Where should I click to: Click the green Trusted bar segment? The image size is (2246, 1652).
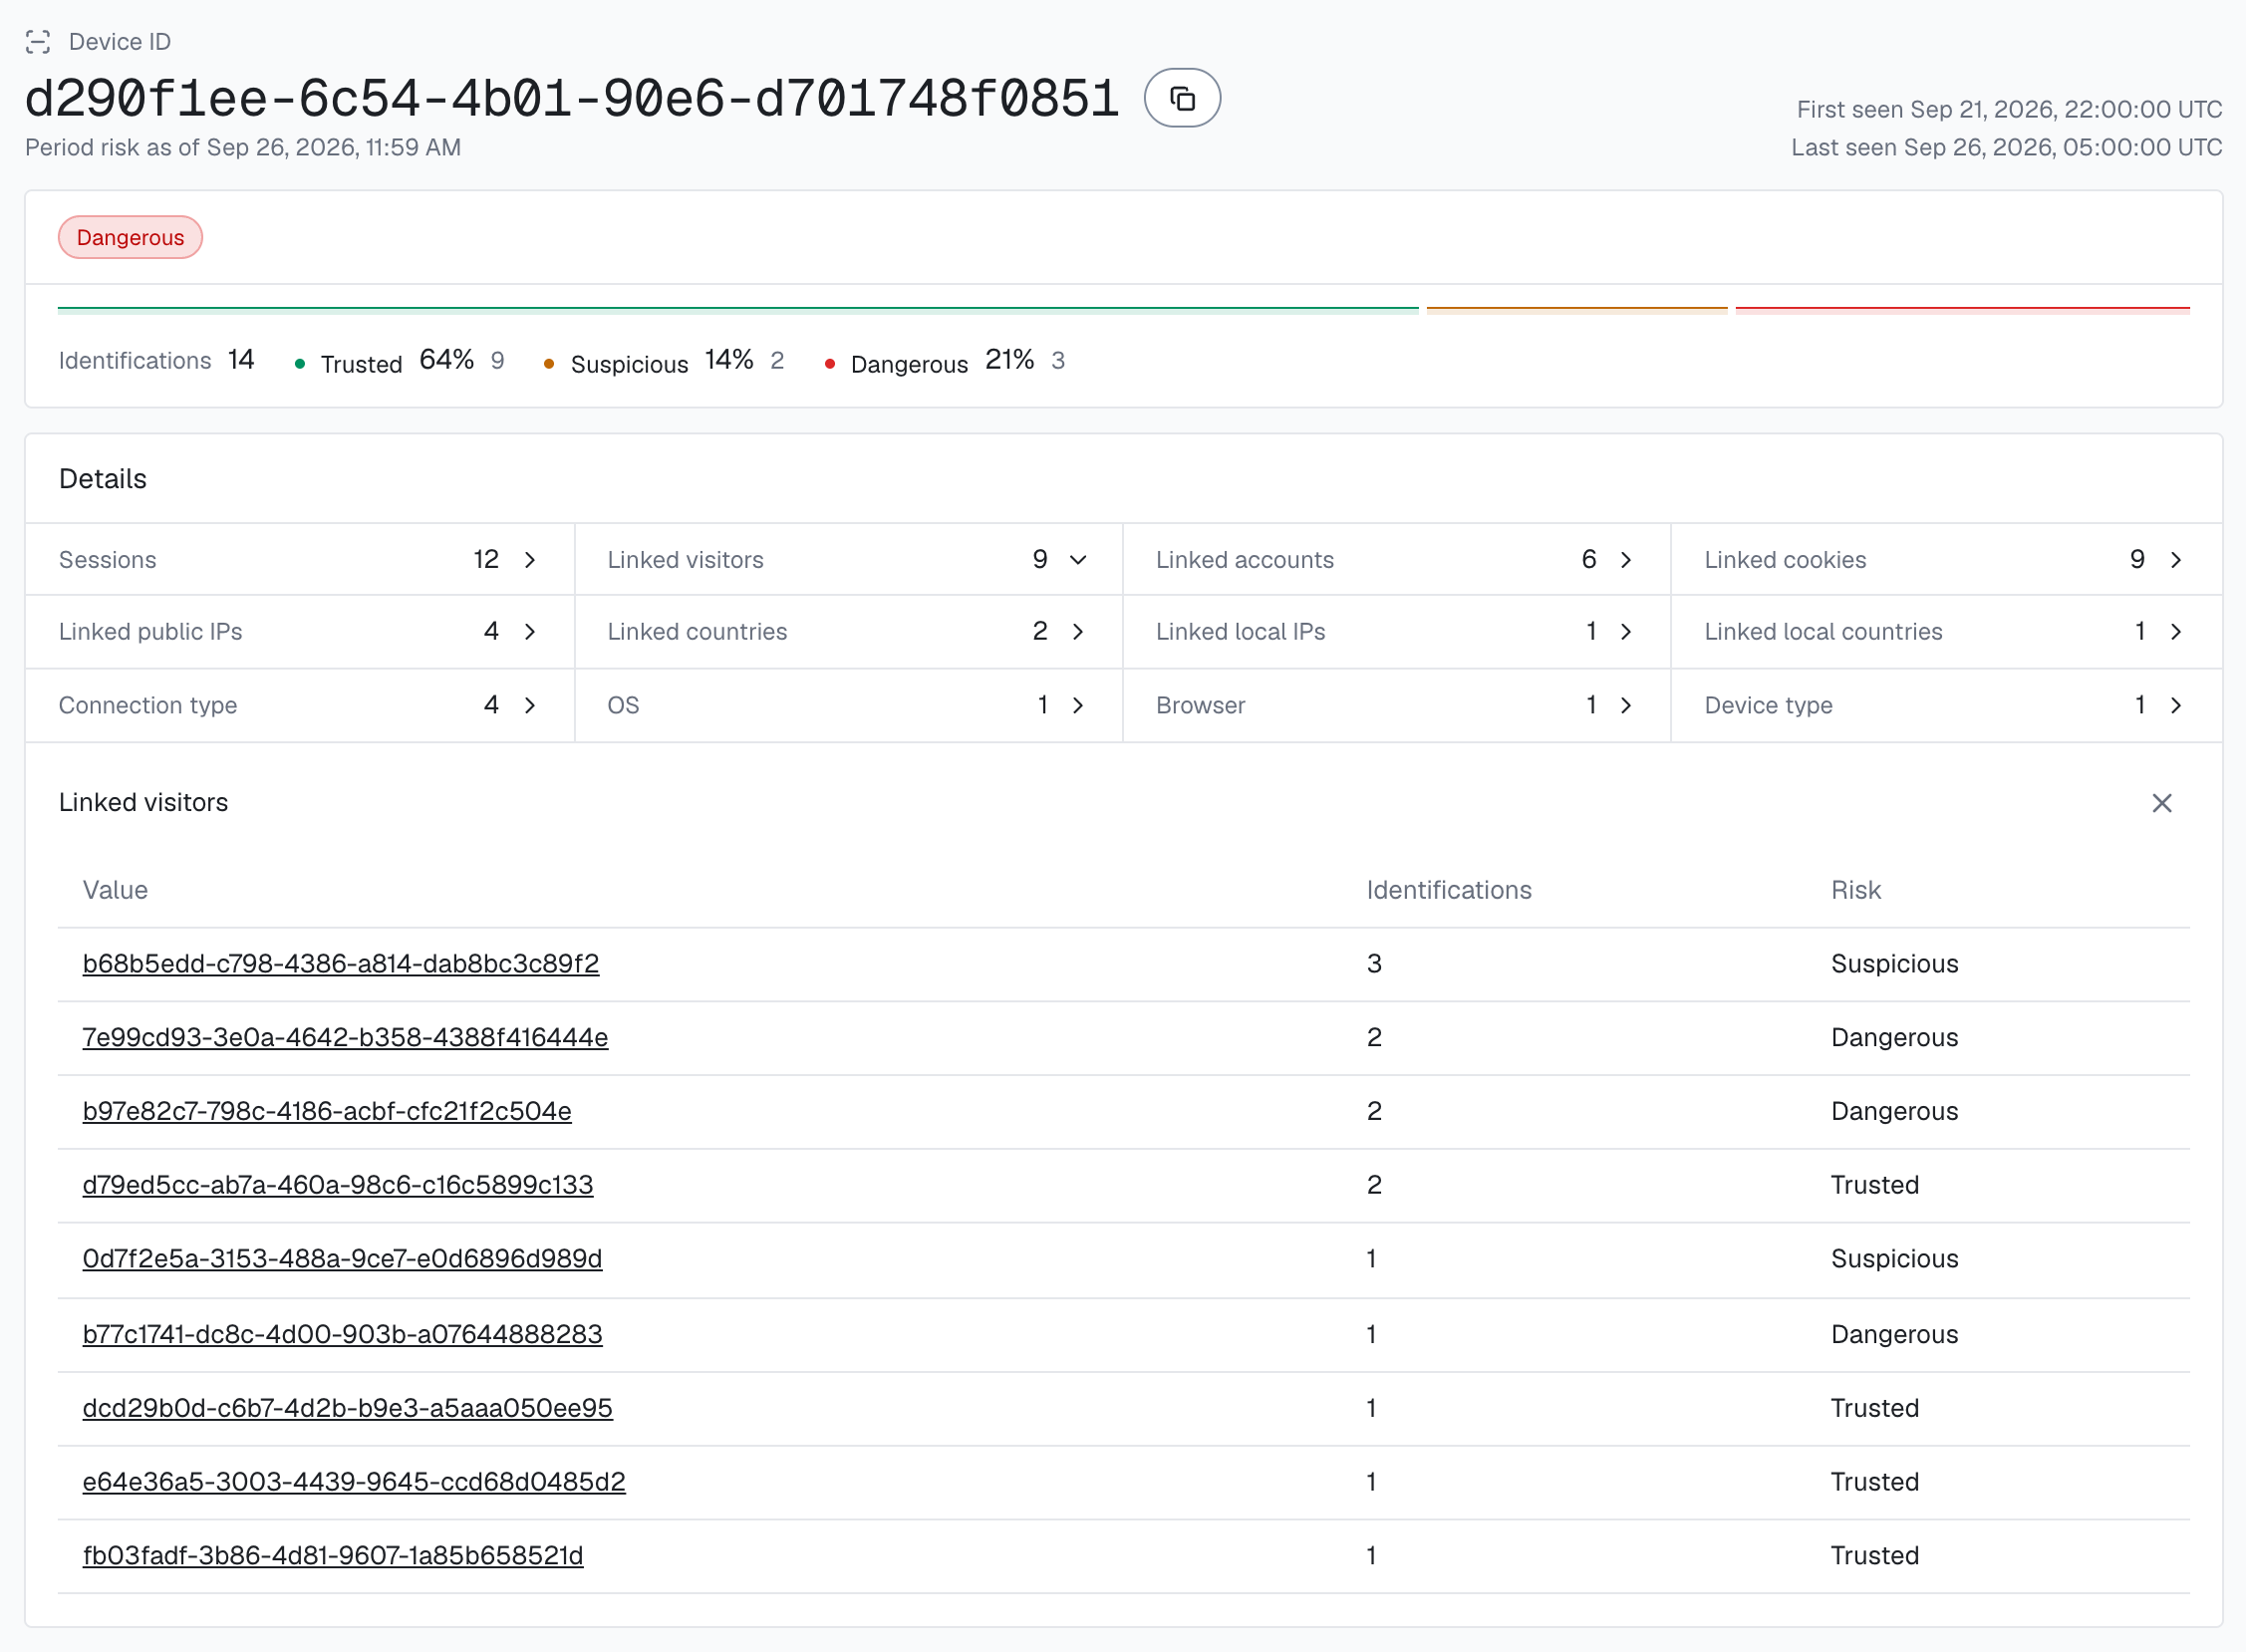tap(738, 310)
